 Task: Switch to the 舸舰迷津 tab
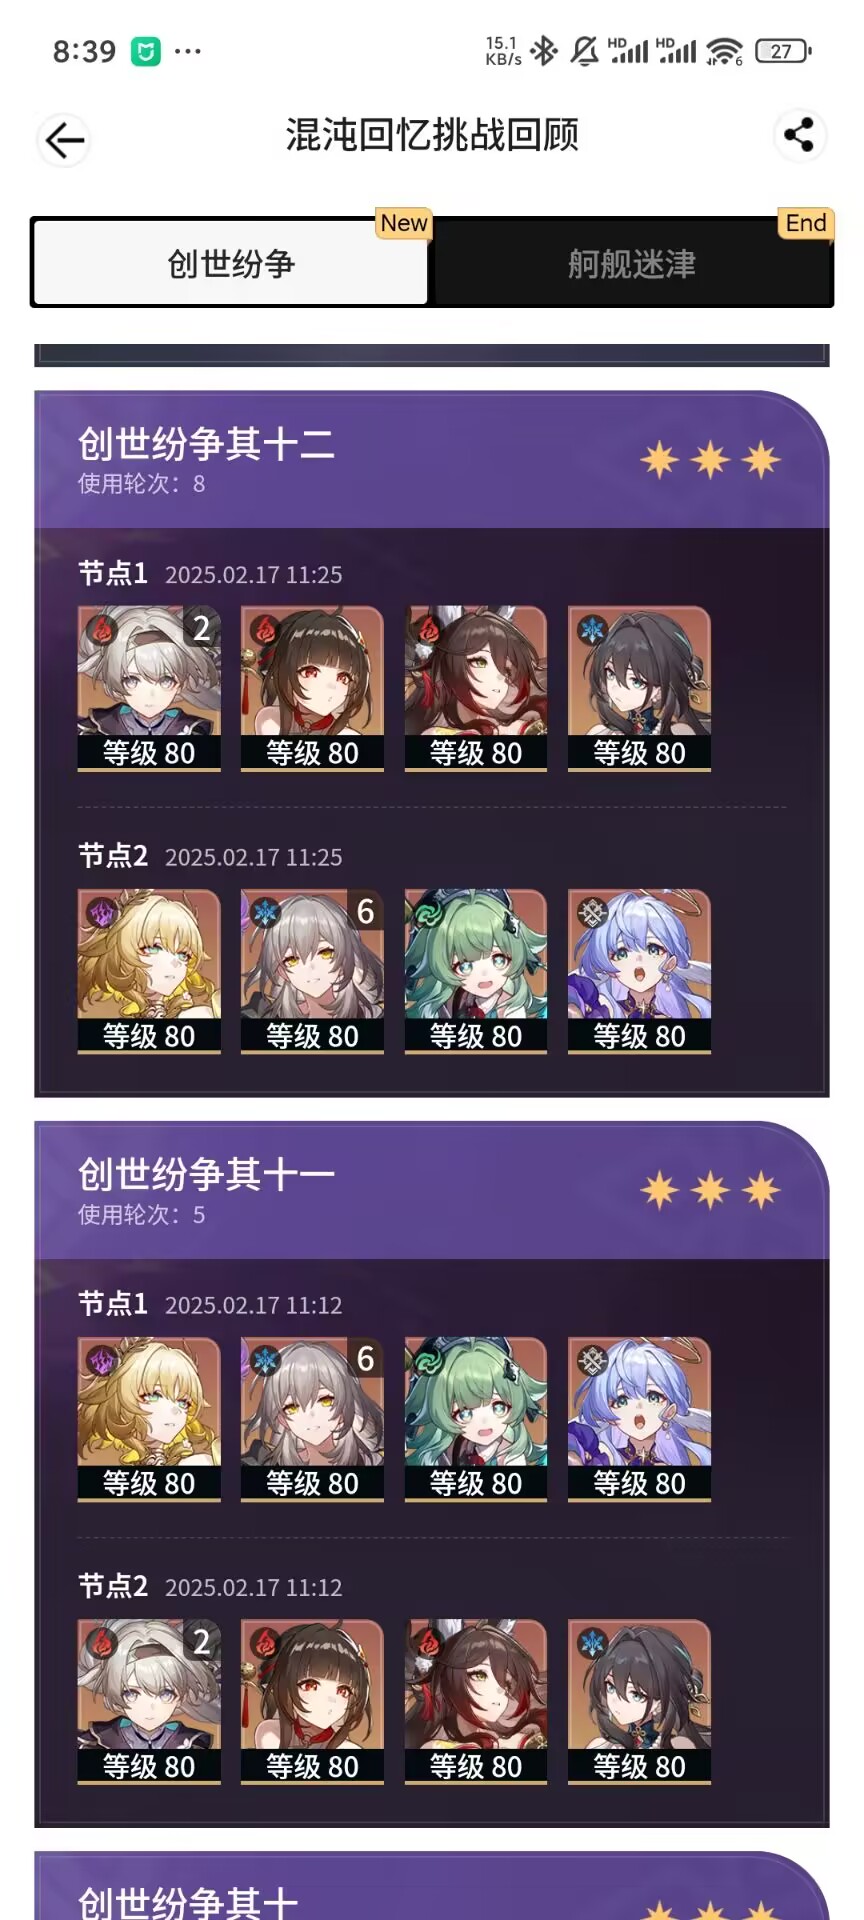coord(632,263)
